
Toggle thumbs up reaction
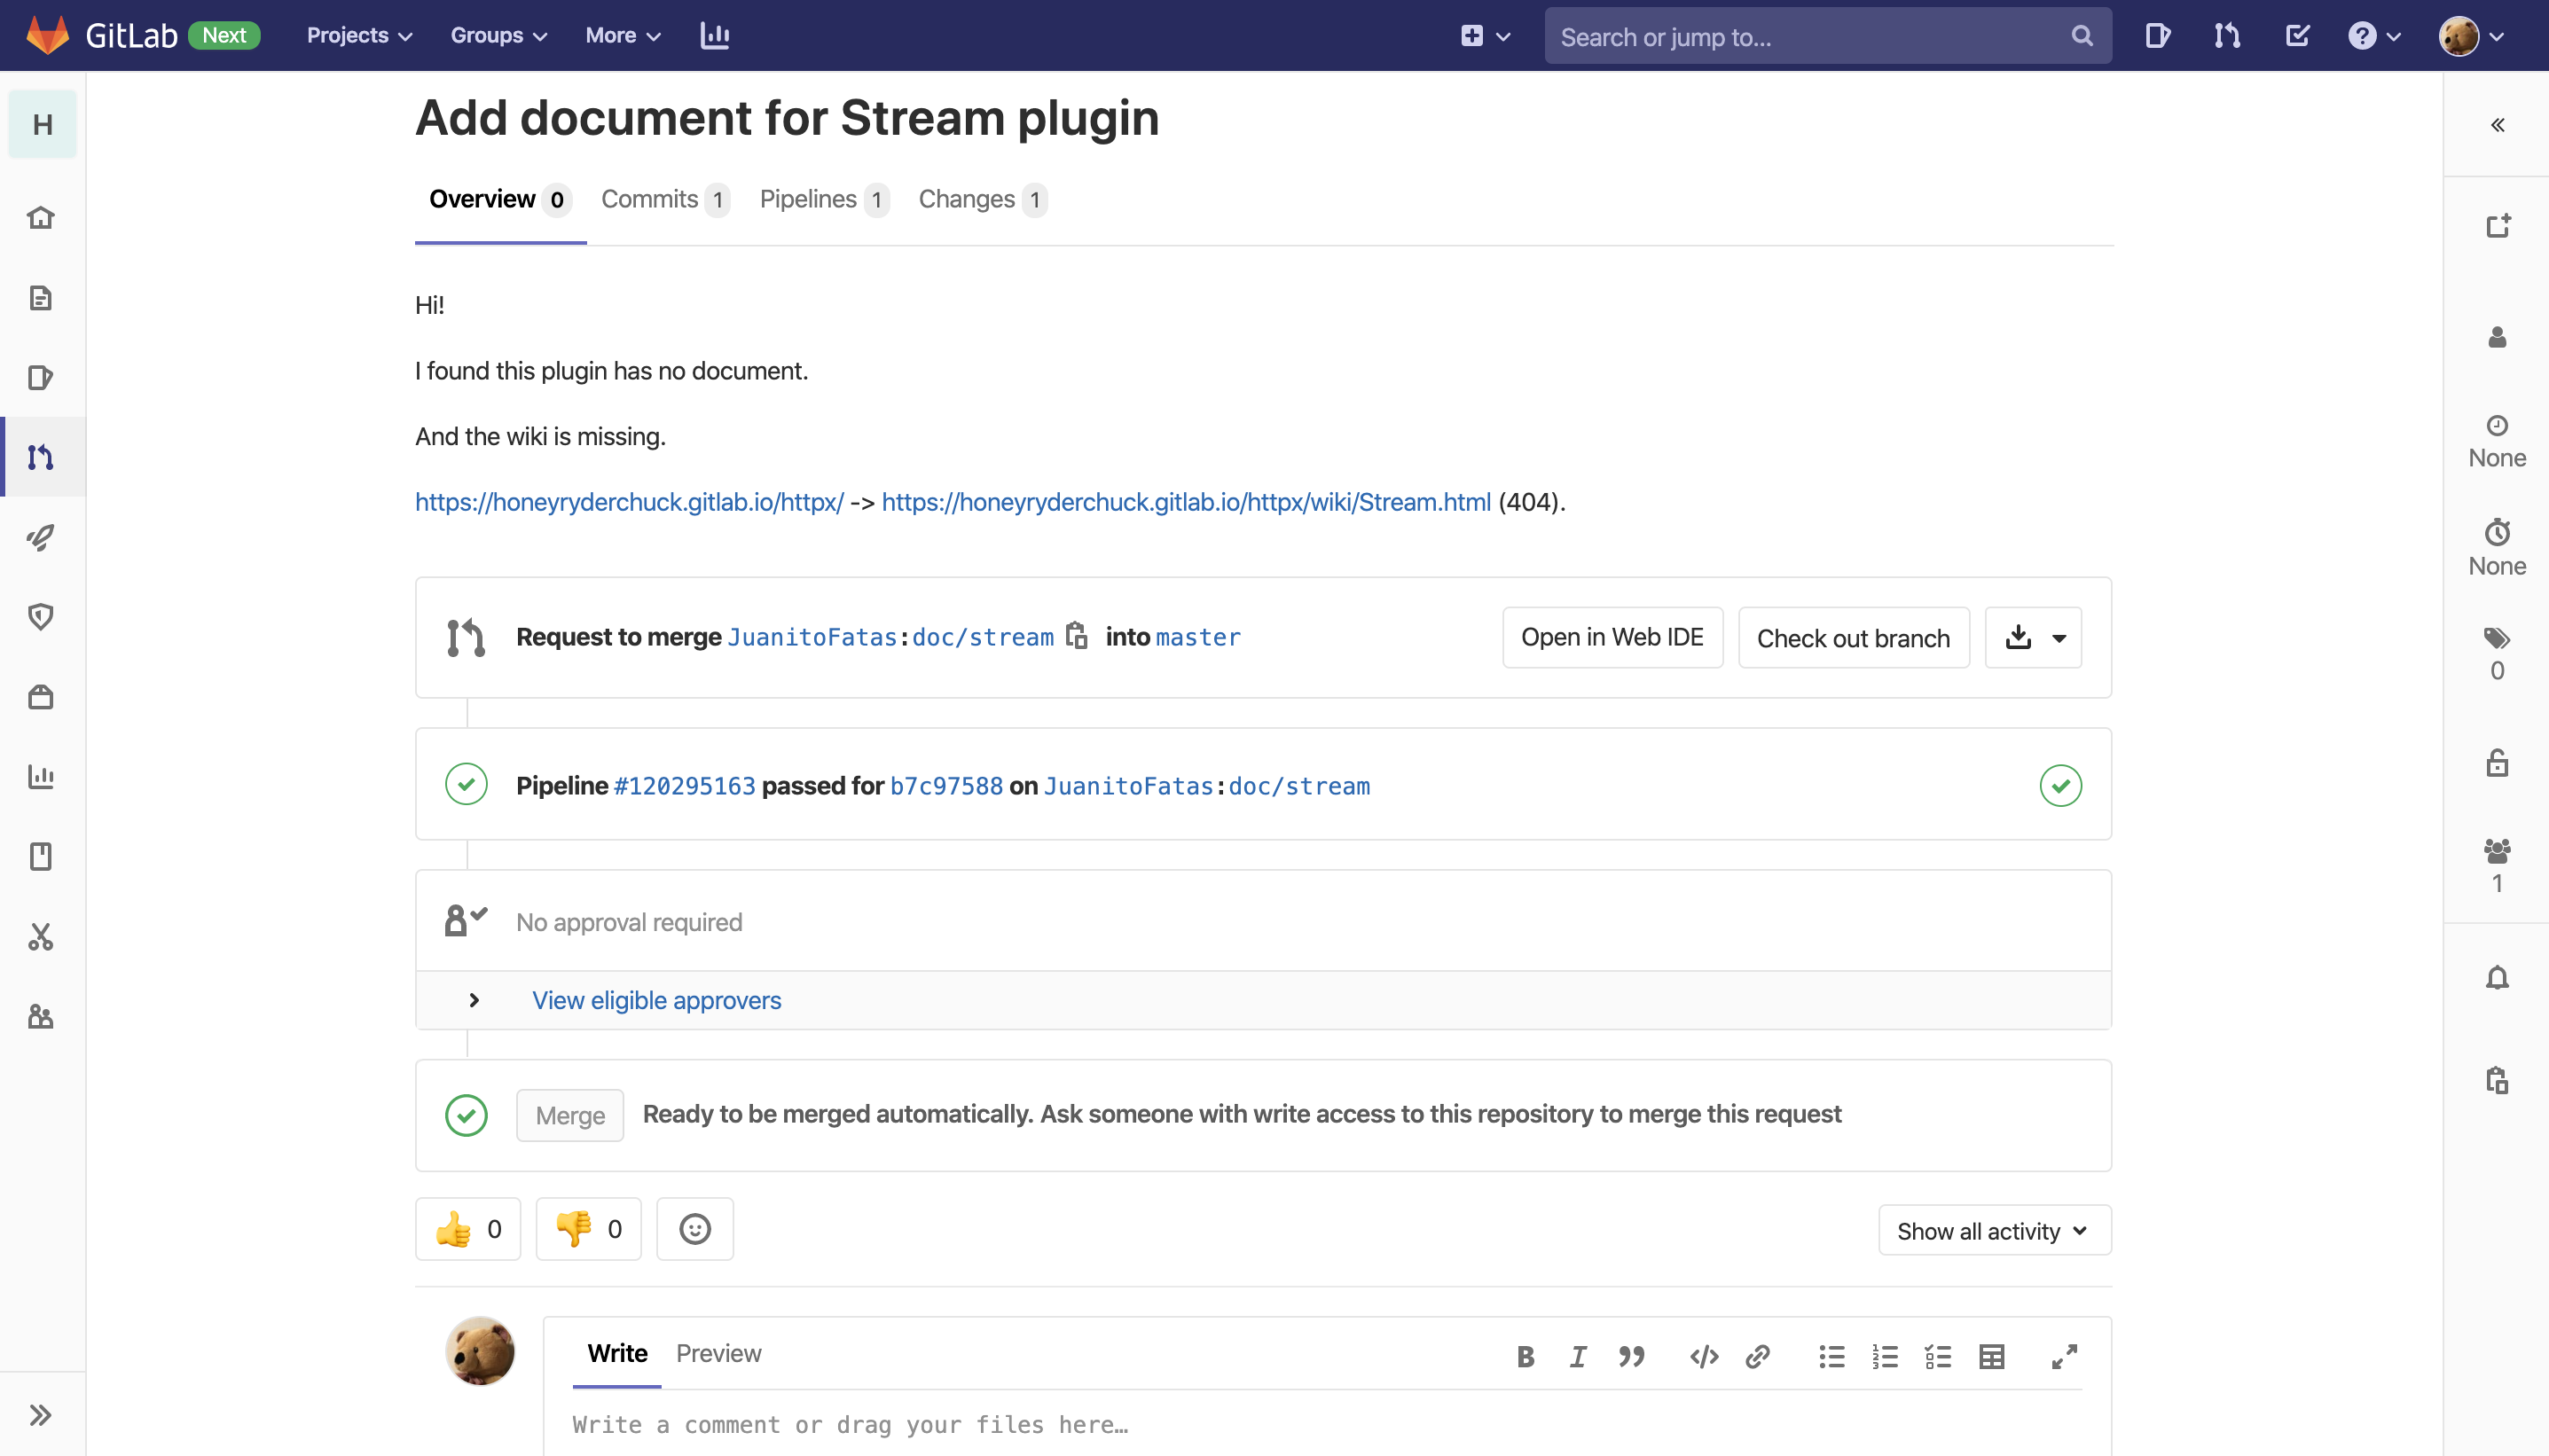tap(468, 1229)
